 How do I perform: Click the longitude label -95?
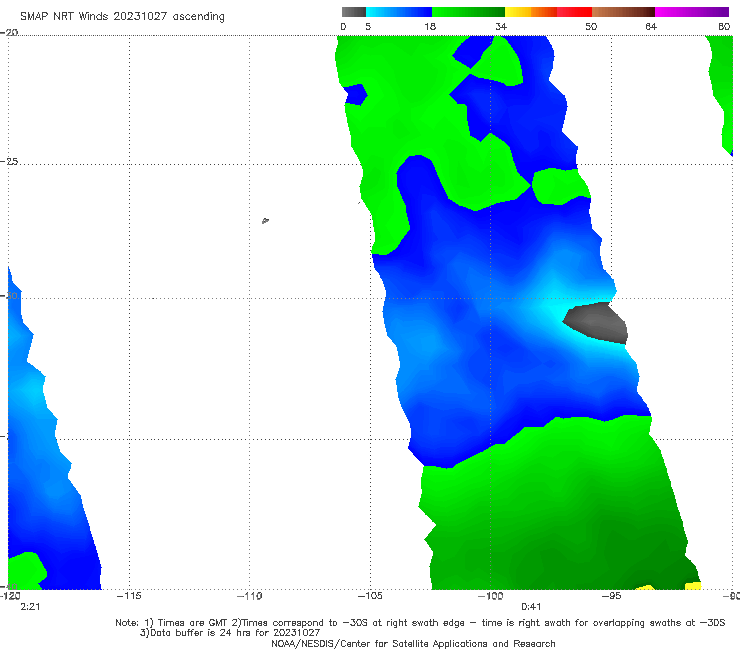pyautogui.click(x=611, y=596)
